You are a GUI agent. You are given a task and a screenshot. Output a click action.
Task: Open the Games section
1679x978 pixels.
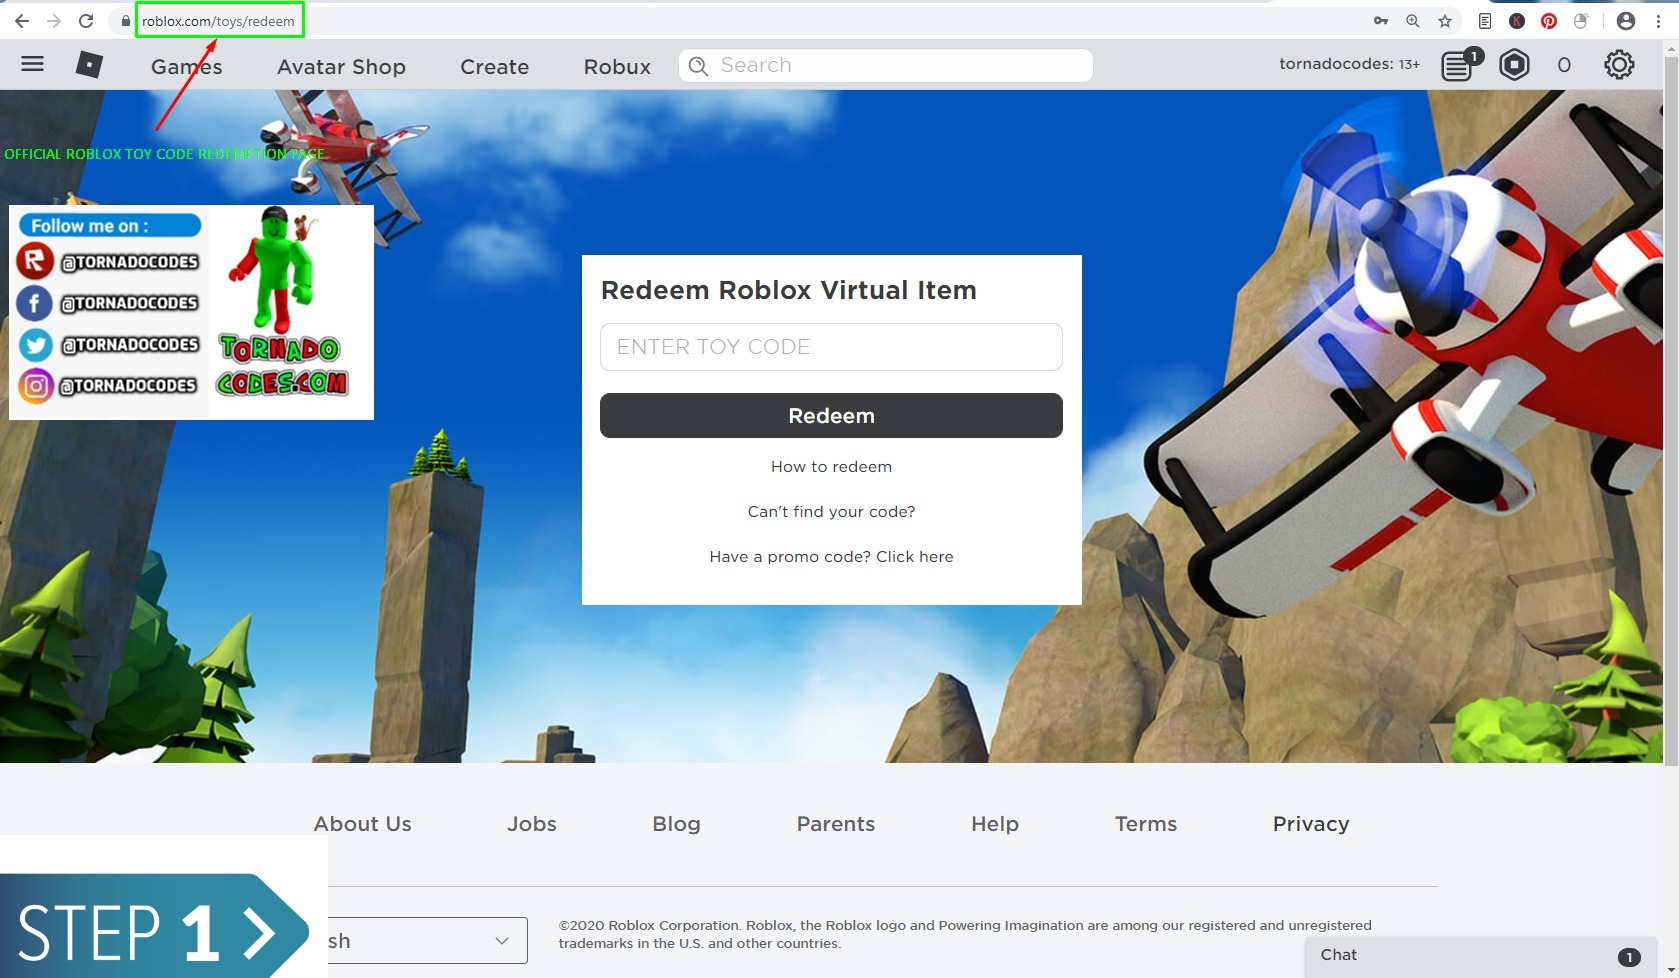click(187, 66)
